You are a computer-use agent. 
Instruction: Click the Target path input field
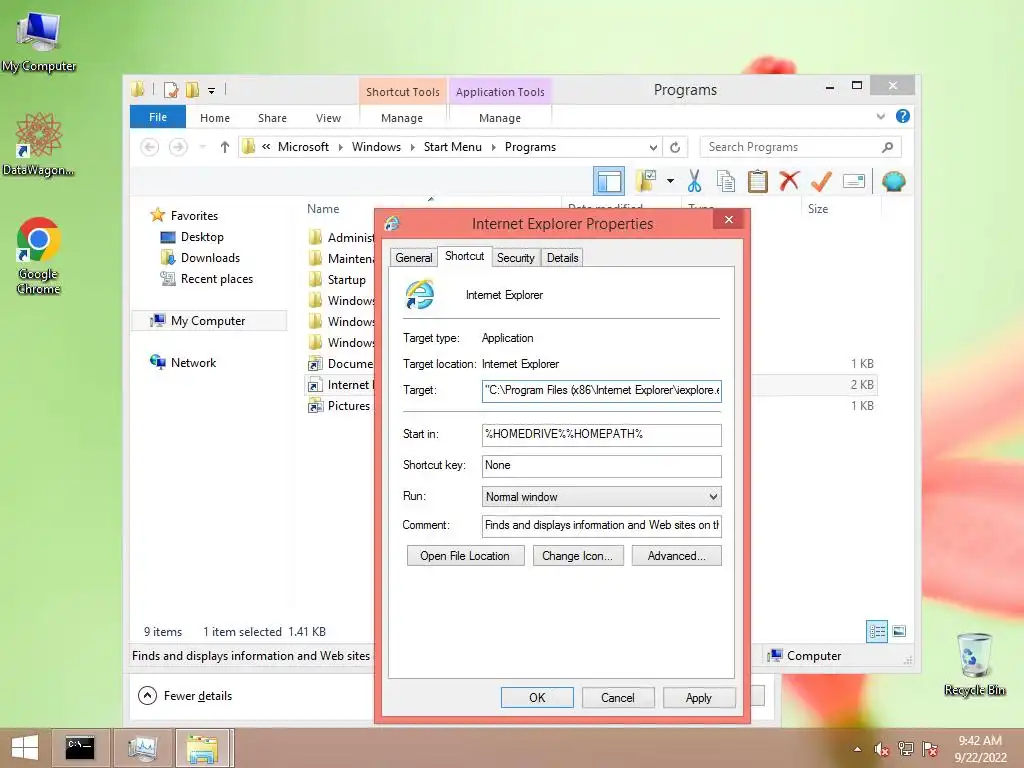click(601, 391)
